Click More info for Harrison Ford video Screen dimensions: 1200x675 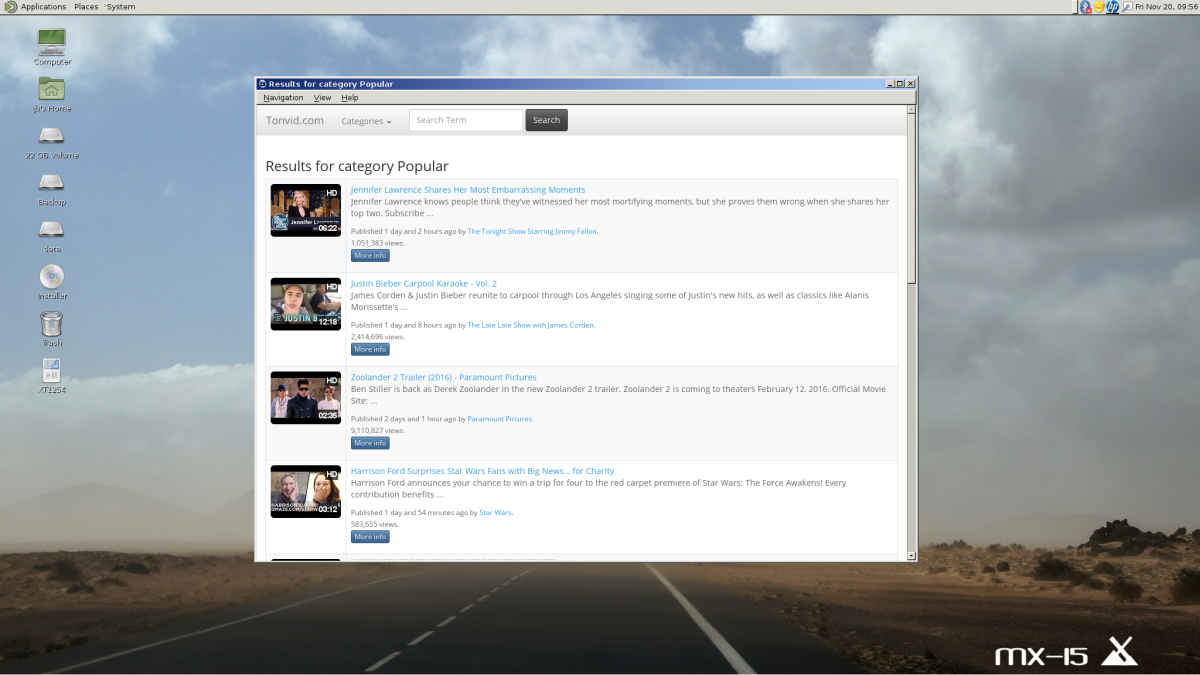pyautogui.click(x=370, y=537)
